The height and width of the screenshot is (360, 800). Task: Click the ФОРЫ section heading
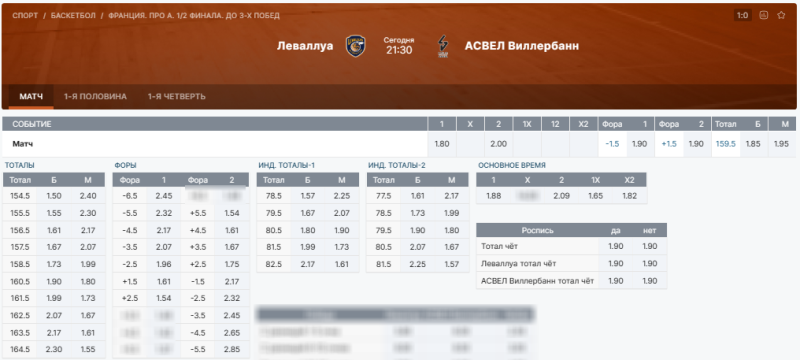coord(126,165)
